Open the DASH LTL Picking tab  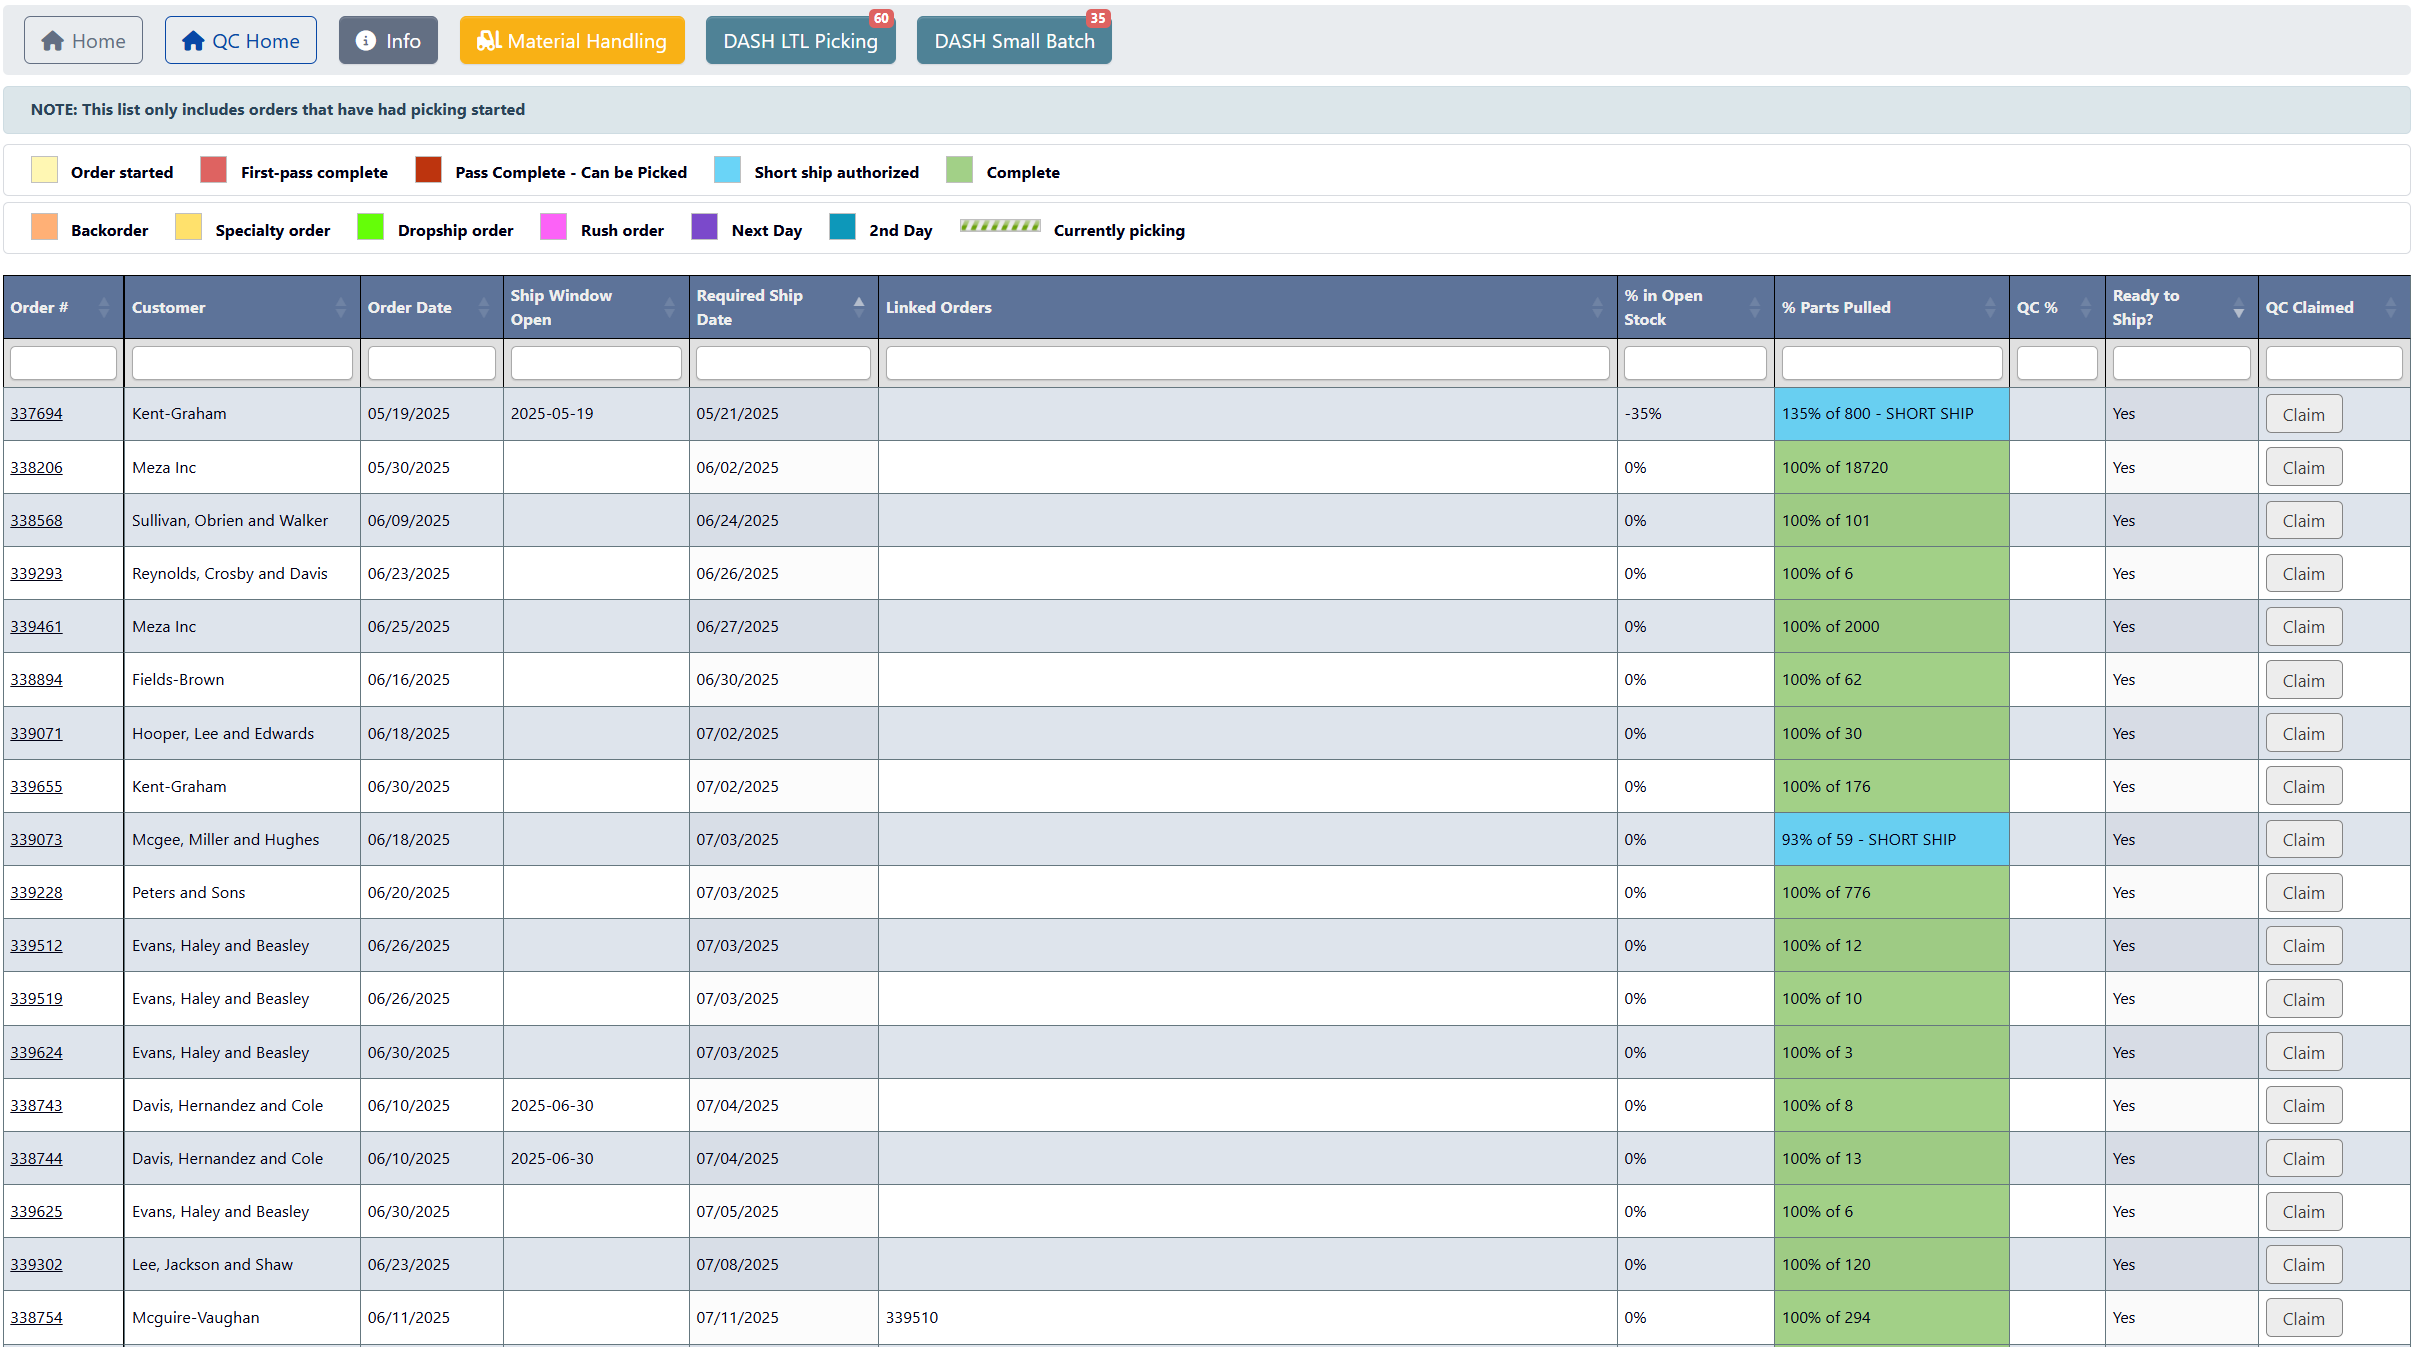(799, 41)
